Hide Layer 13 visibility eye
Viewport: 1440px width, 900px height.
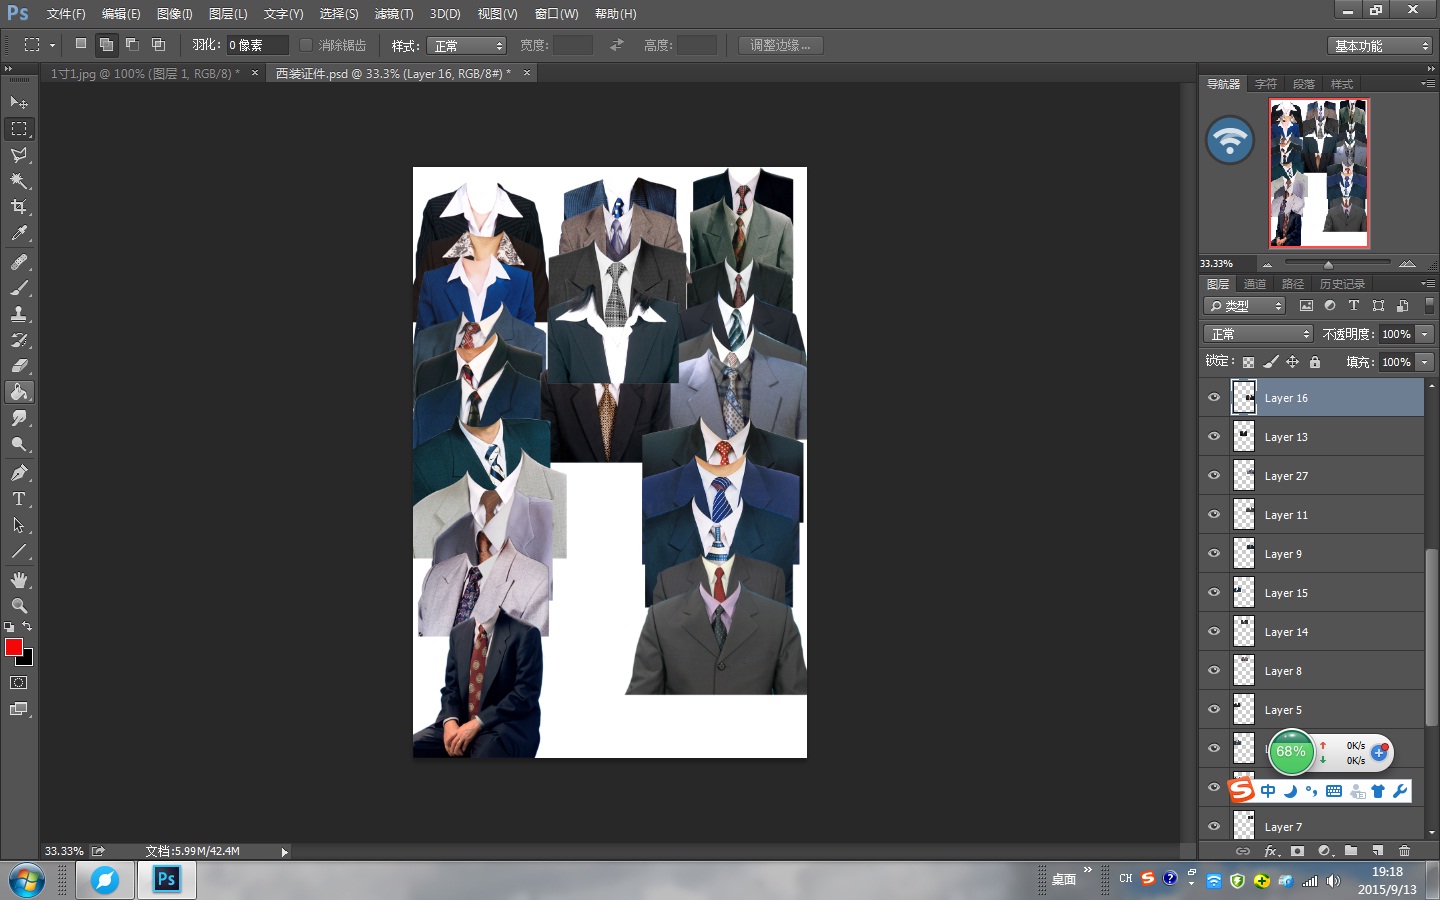(1214, 436)
